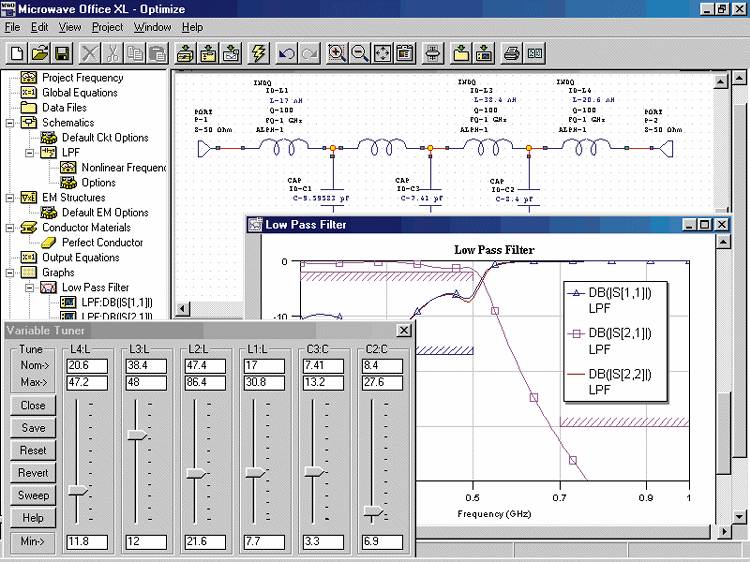Viewport: 750px width, 562px height.
Task: Click Reset button in Variable Tuner
Action: pyautogui.click(x=33, y=450)
